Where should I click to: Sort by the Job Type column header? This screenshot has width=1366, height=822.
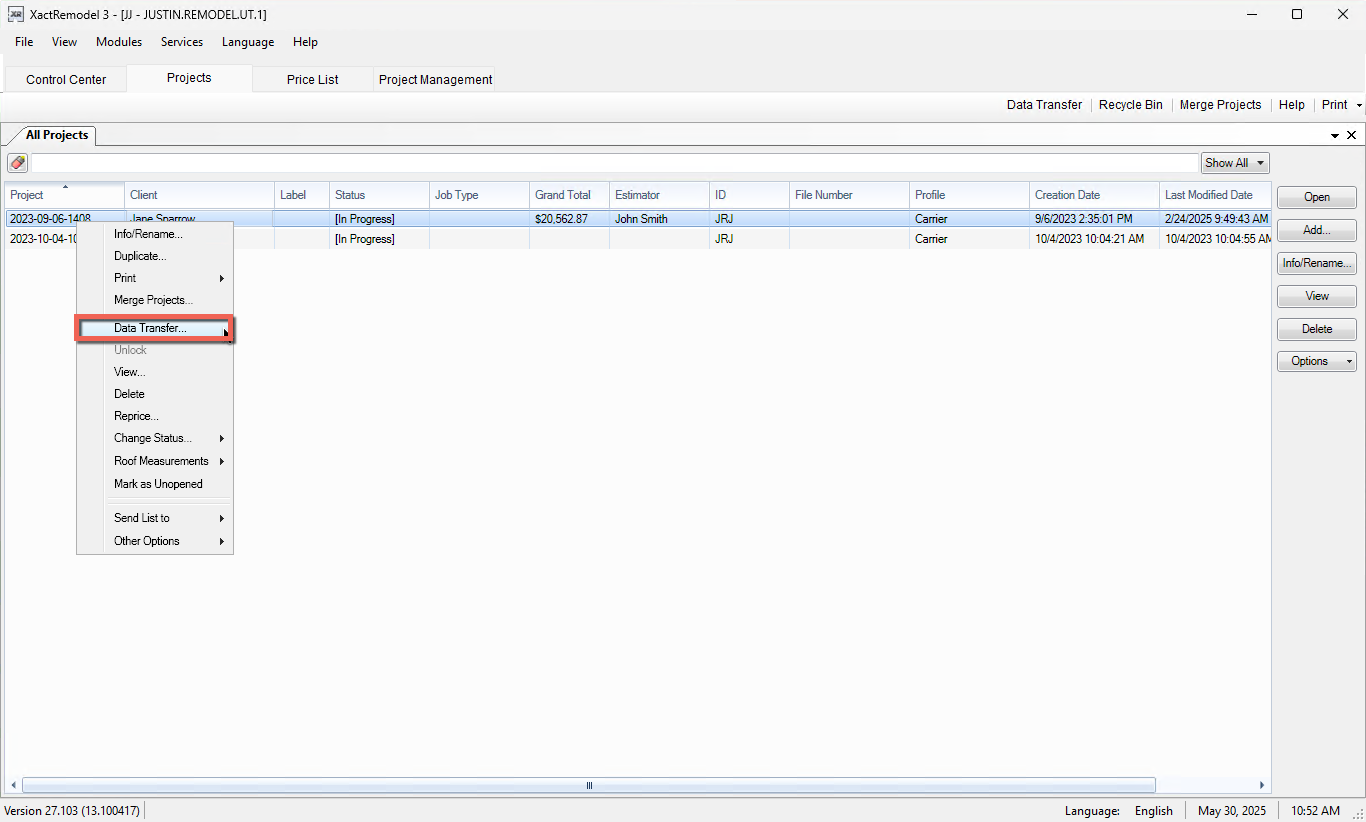480,195
